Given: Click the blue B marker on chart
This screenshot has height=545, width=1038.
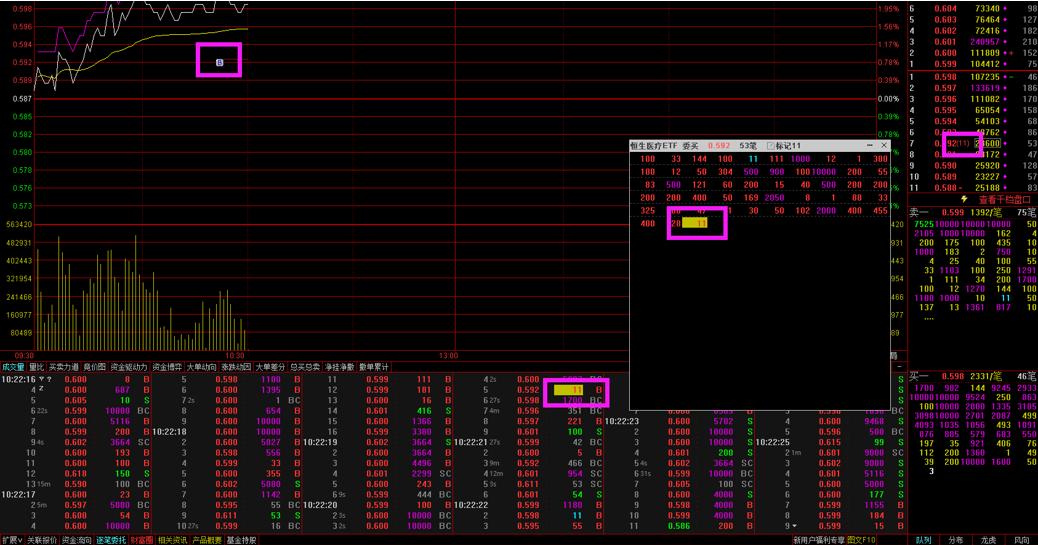Looking at the screenshot, I should pyautogui.click(x=220, y=62).
